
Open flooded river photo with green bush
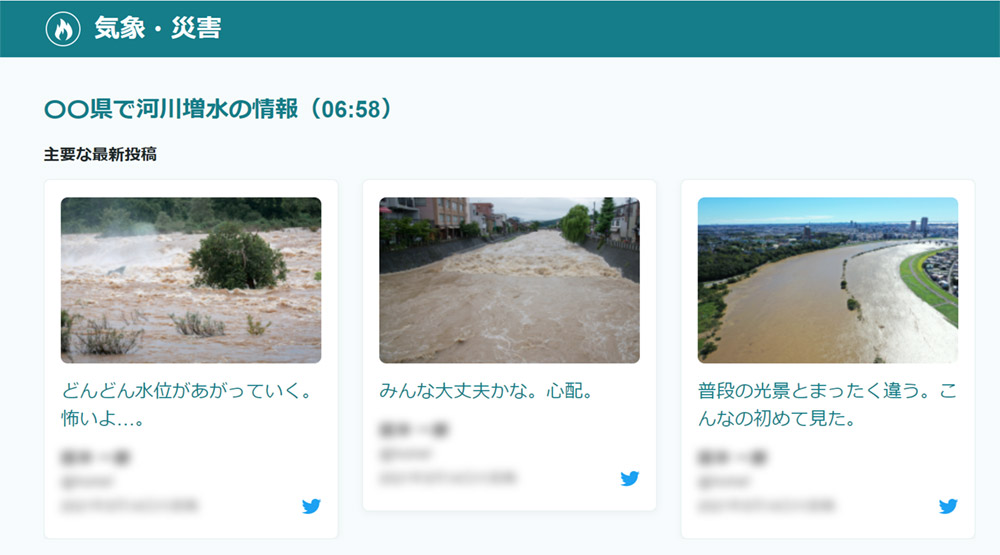[x=191, y=280]
